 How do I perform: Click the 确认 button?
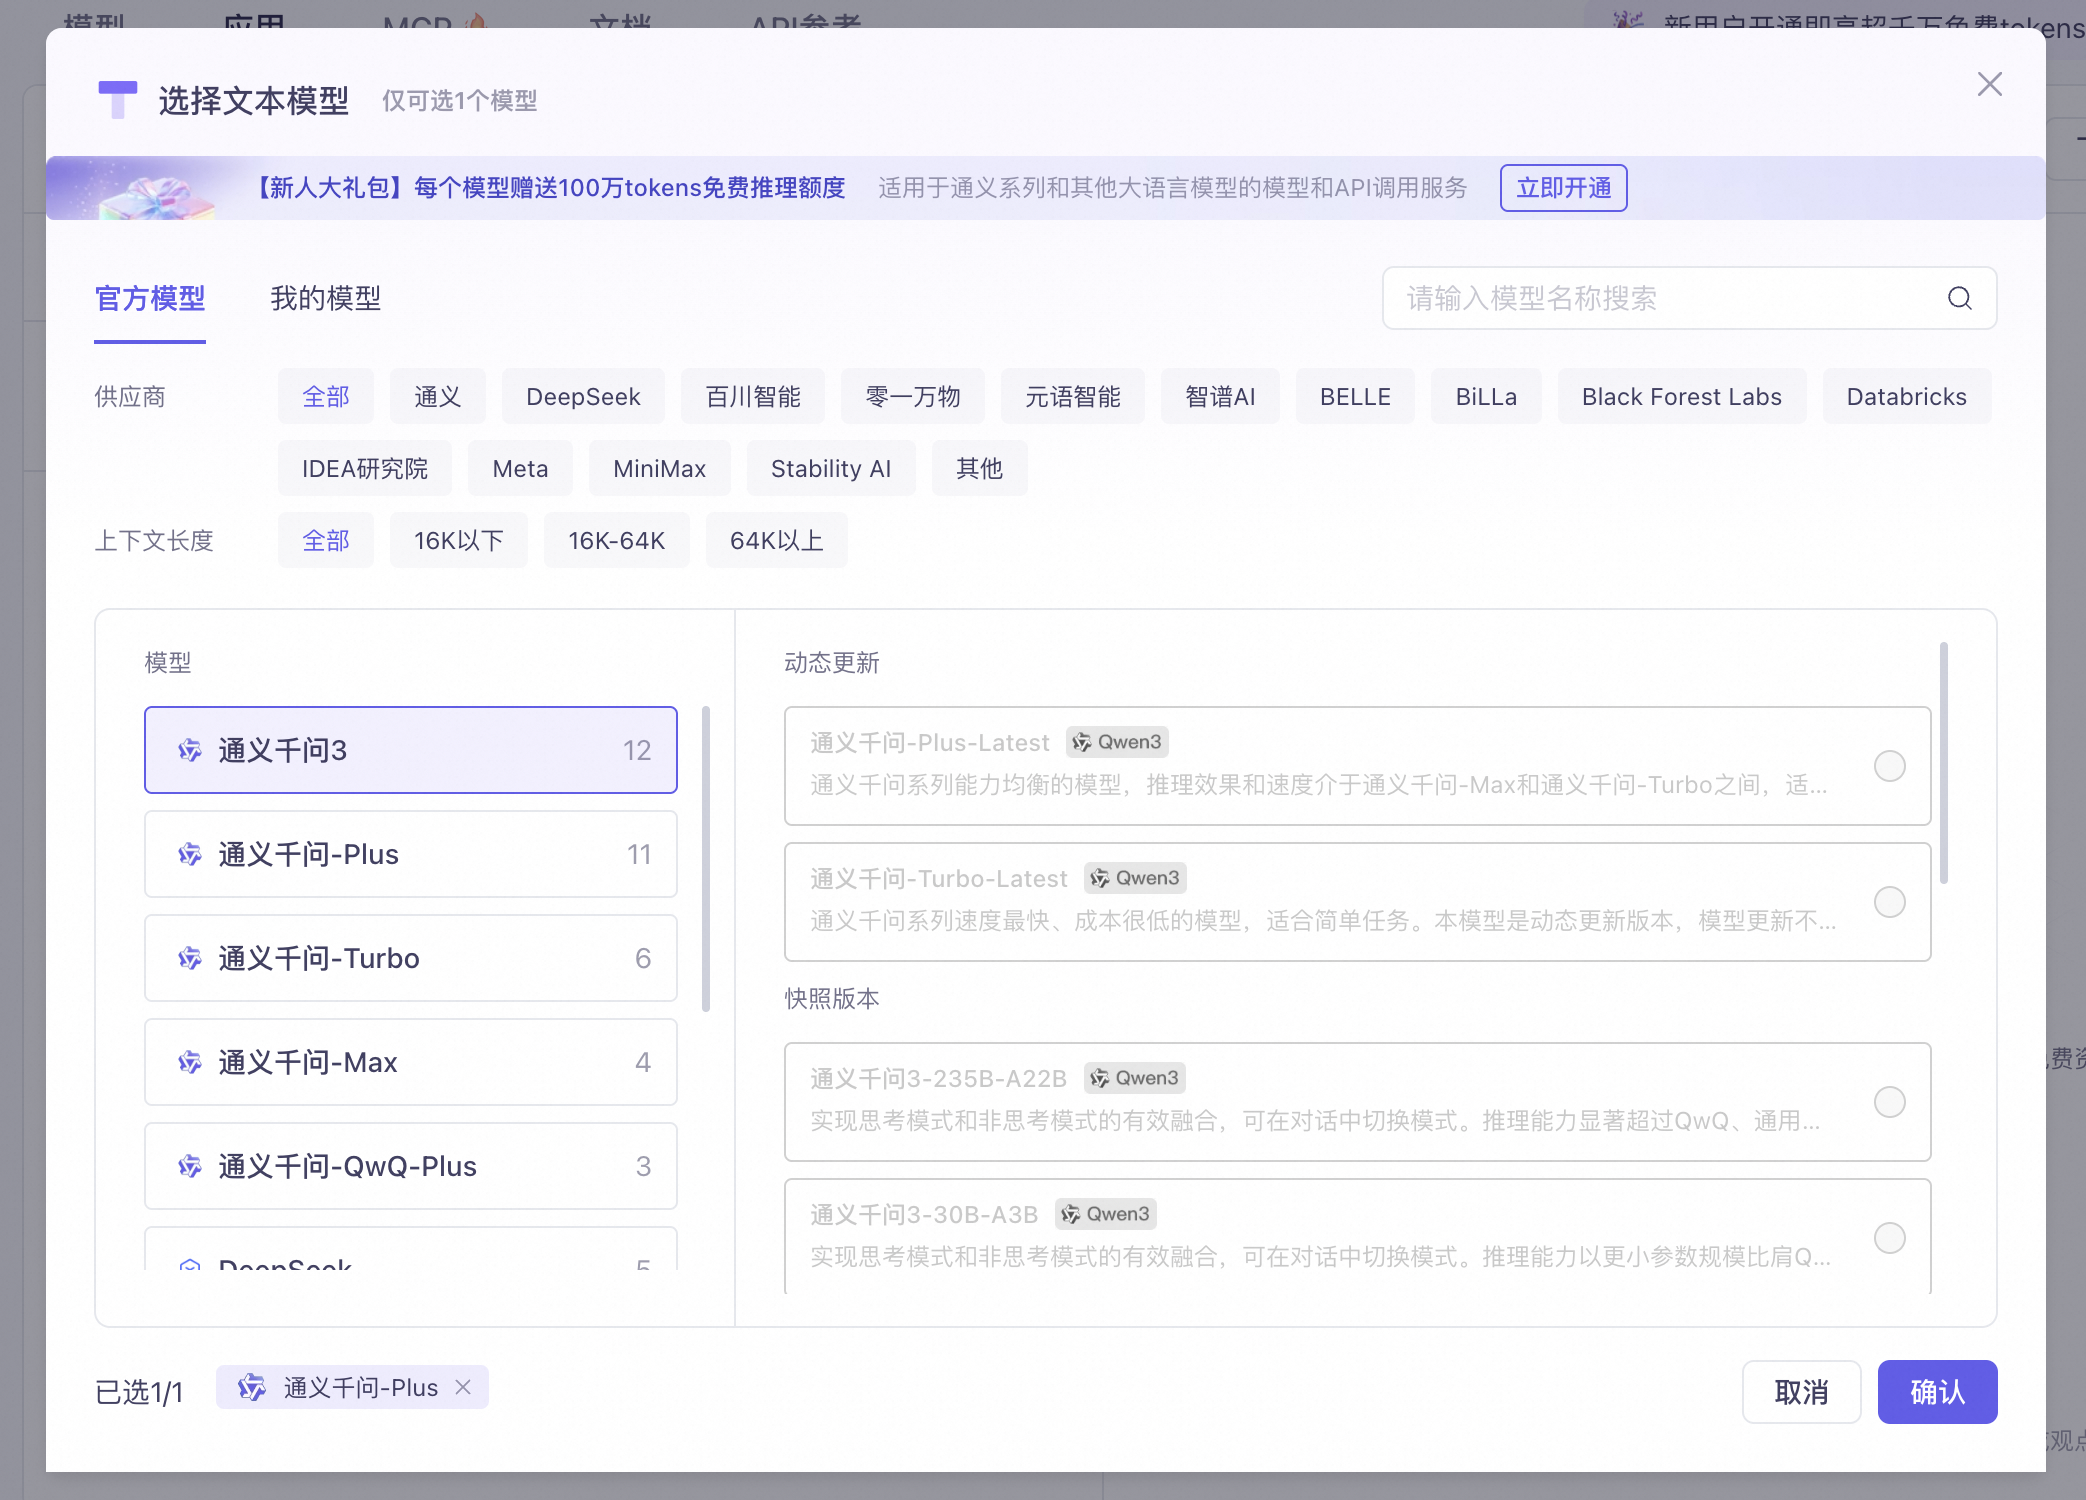[1937, 1392]
